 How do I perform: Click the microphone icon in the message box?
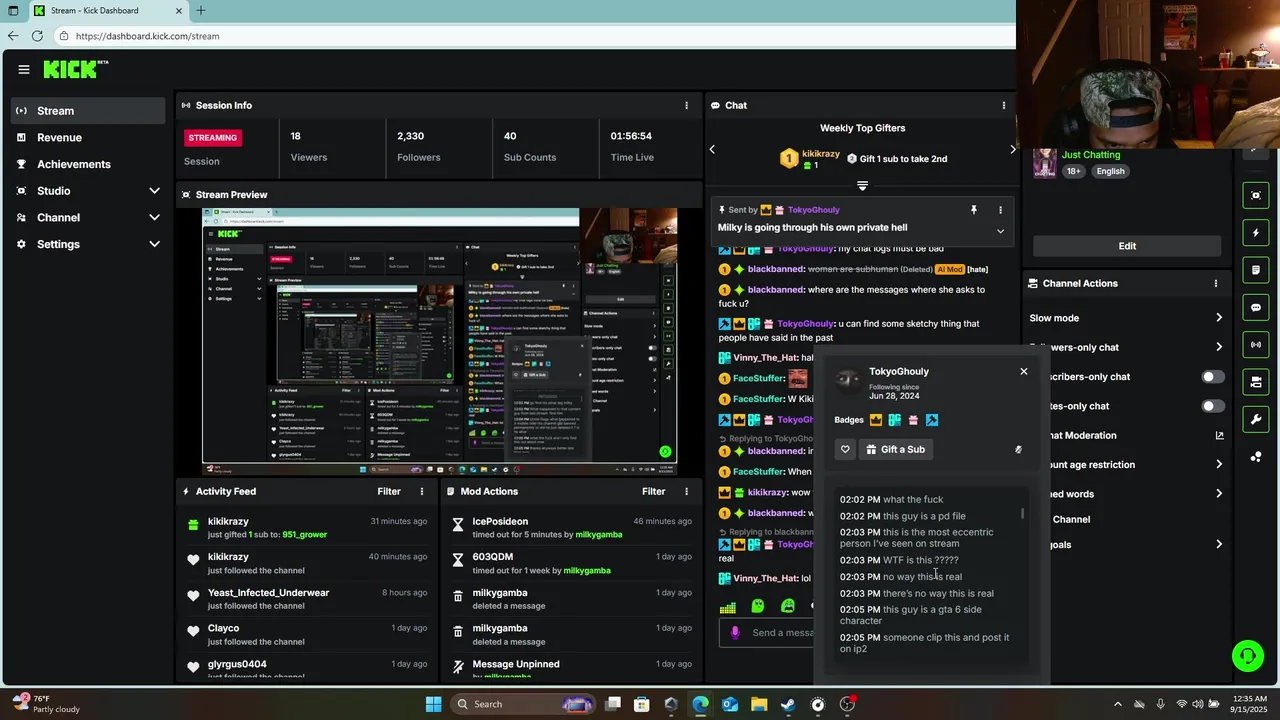click(735, 632)
